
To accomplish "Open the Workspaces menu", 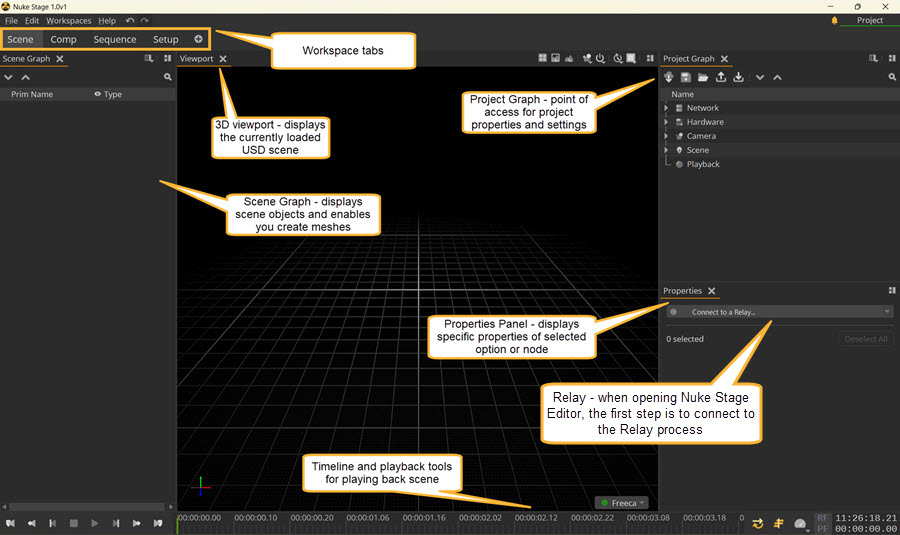I will click(68, 20).
